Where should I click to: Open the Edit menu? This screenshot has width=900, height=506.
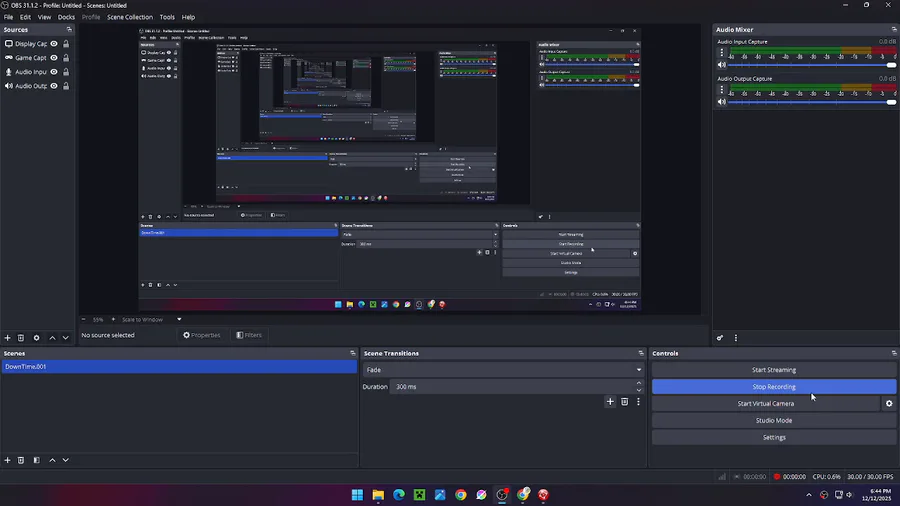(25, 17)
